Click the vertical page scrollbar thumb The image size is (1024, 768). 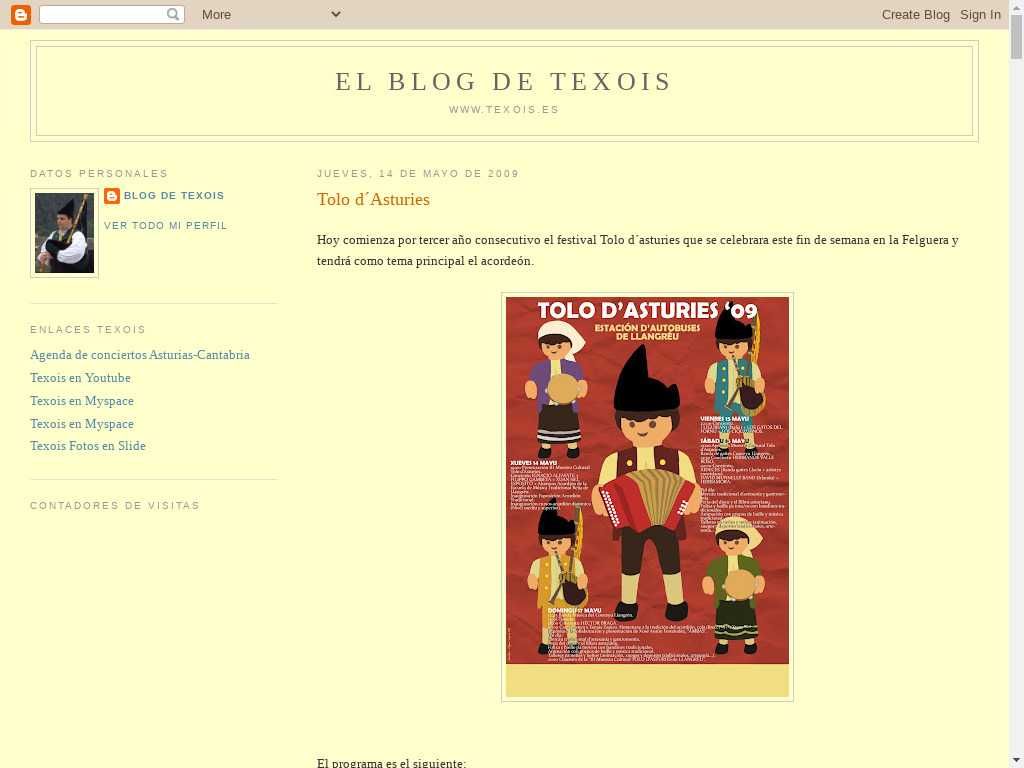pyautogui.click(x=1017, y=37)
